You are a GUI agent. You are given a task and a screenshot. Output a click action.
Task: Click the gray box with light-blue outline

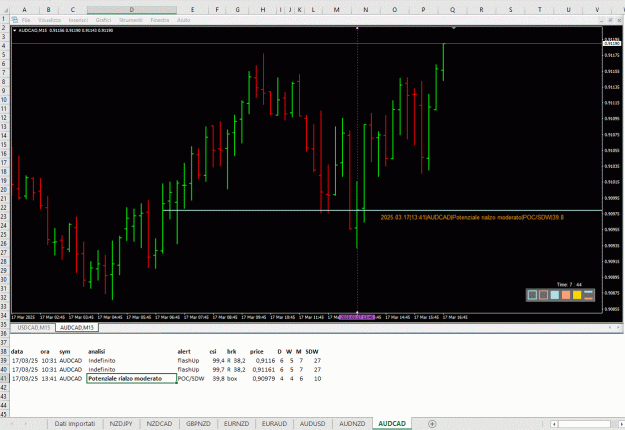pyautogui.click(x=532, y=295)
